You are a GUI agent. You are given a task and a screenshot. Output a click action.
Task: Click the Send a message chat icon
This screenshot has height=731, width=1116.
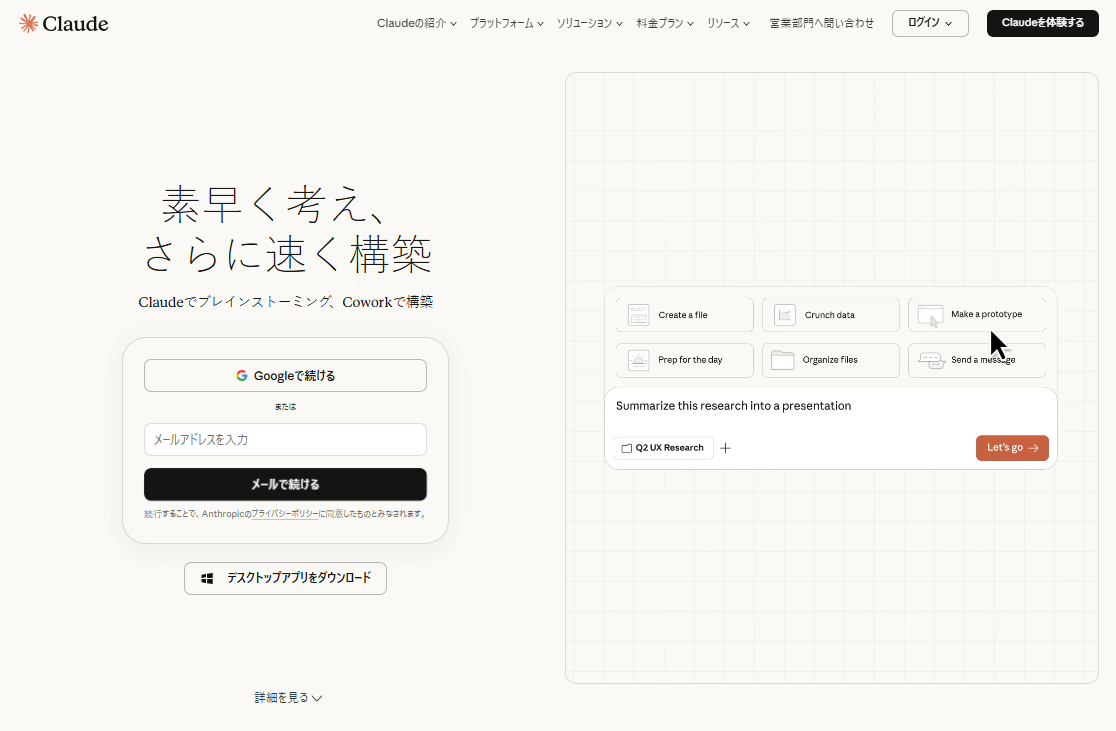[931, 360]
